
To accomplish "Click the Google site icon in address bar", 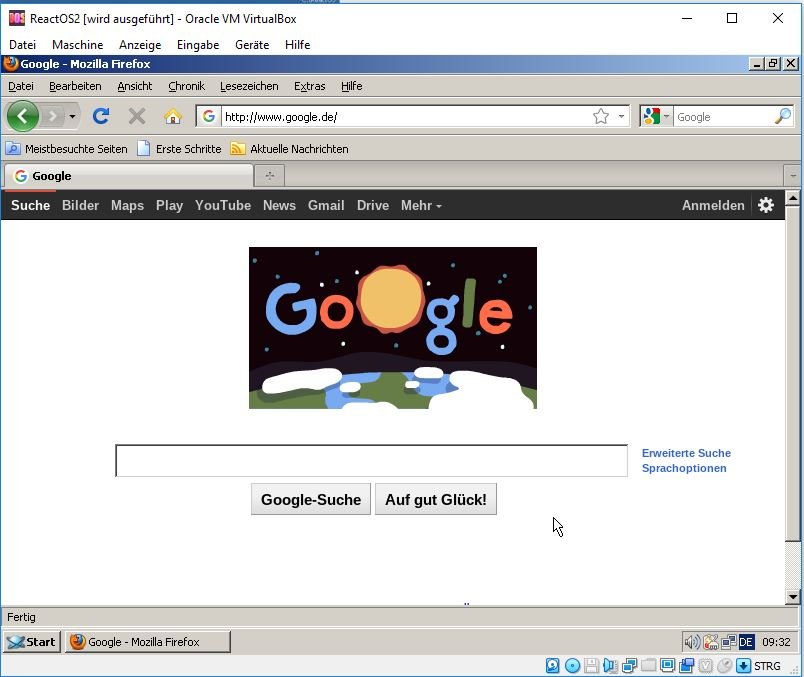I will point(209,116).
